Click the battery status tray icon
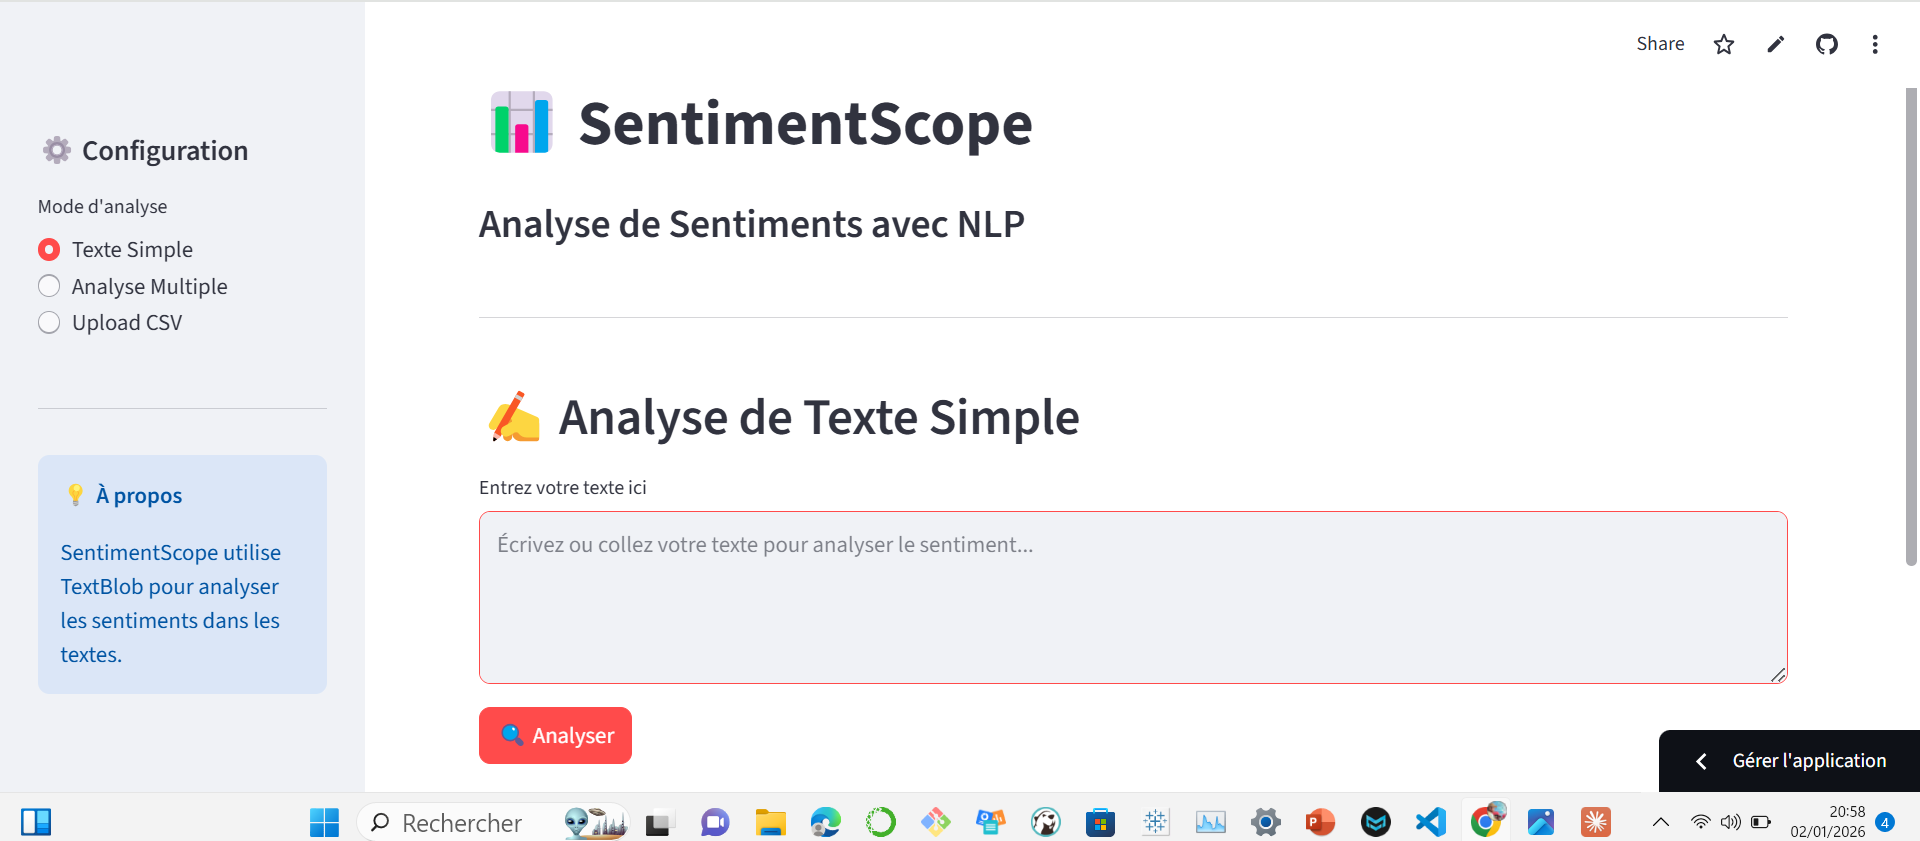This screenshot has height=841, width=1920. pyautogui.click(x=1761, y=822)
